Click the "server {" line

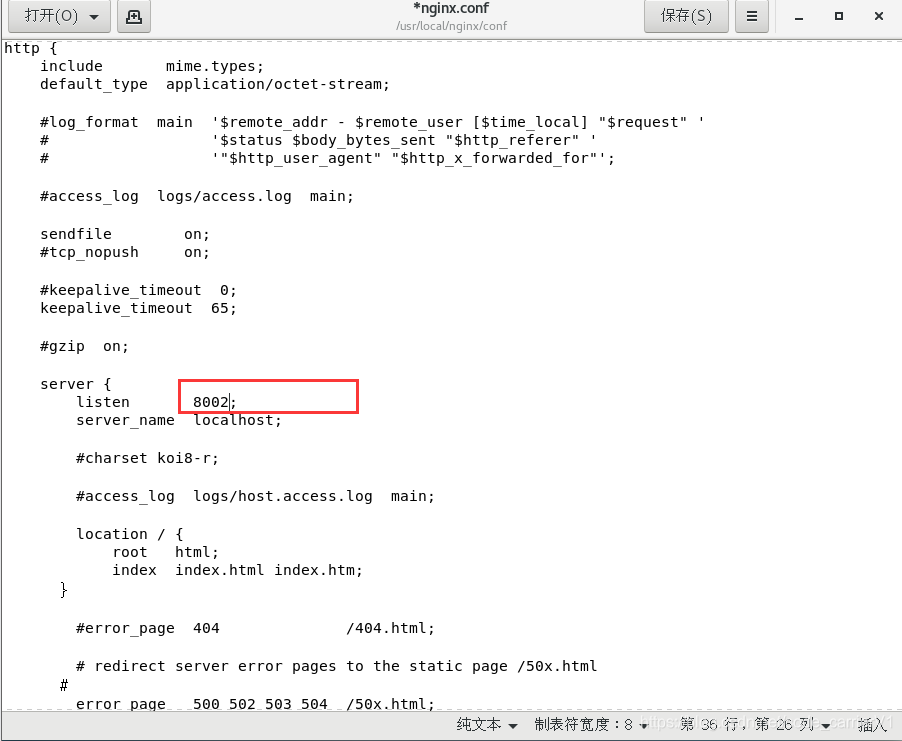pos(75,384)
